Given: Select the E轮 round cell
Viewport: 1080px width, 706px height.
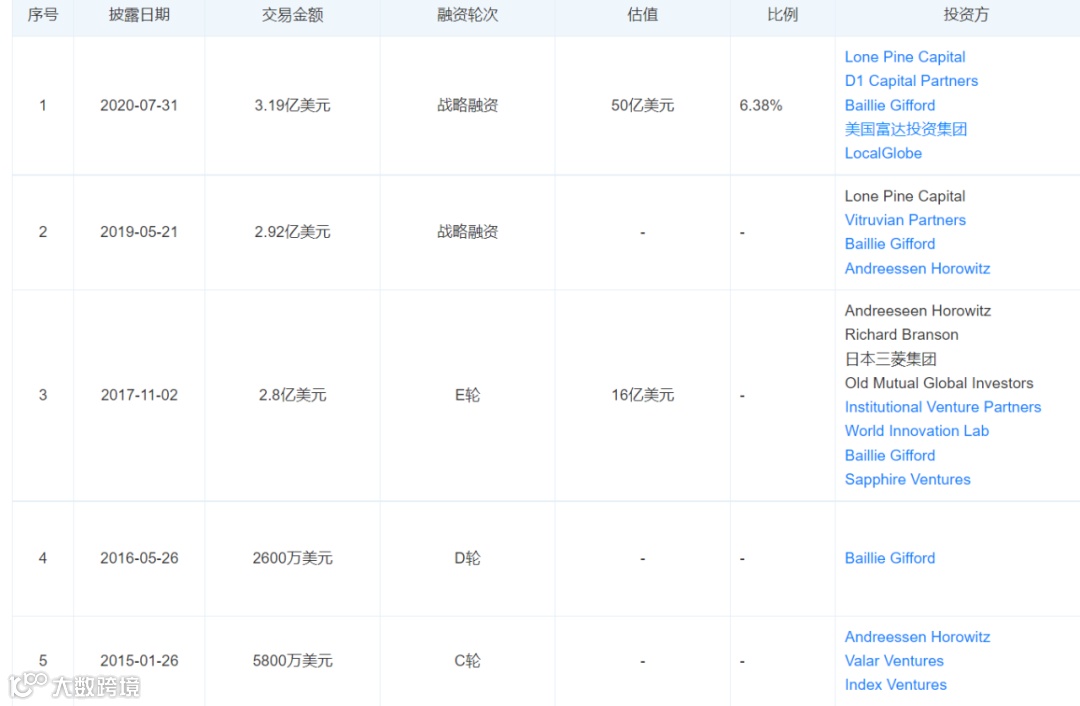Looking at the screenshot, I should (468, 395).
